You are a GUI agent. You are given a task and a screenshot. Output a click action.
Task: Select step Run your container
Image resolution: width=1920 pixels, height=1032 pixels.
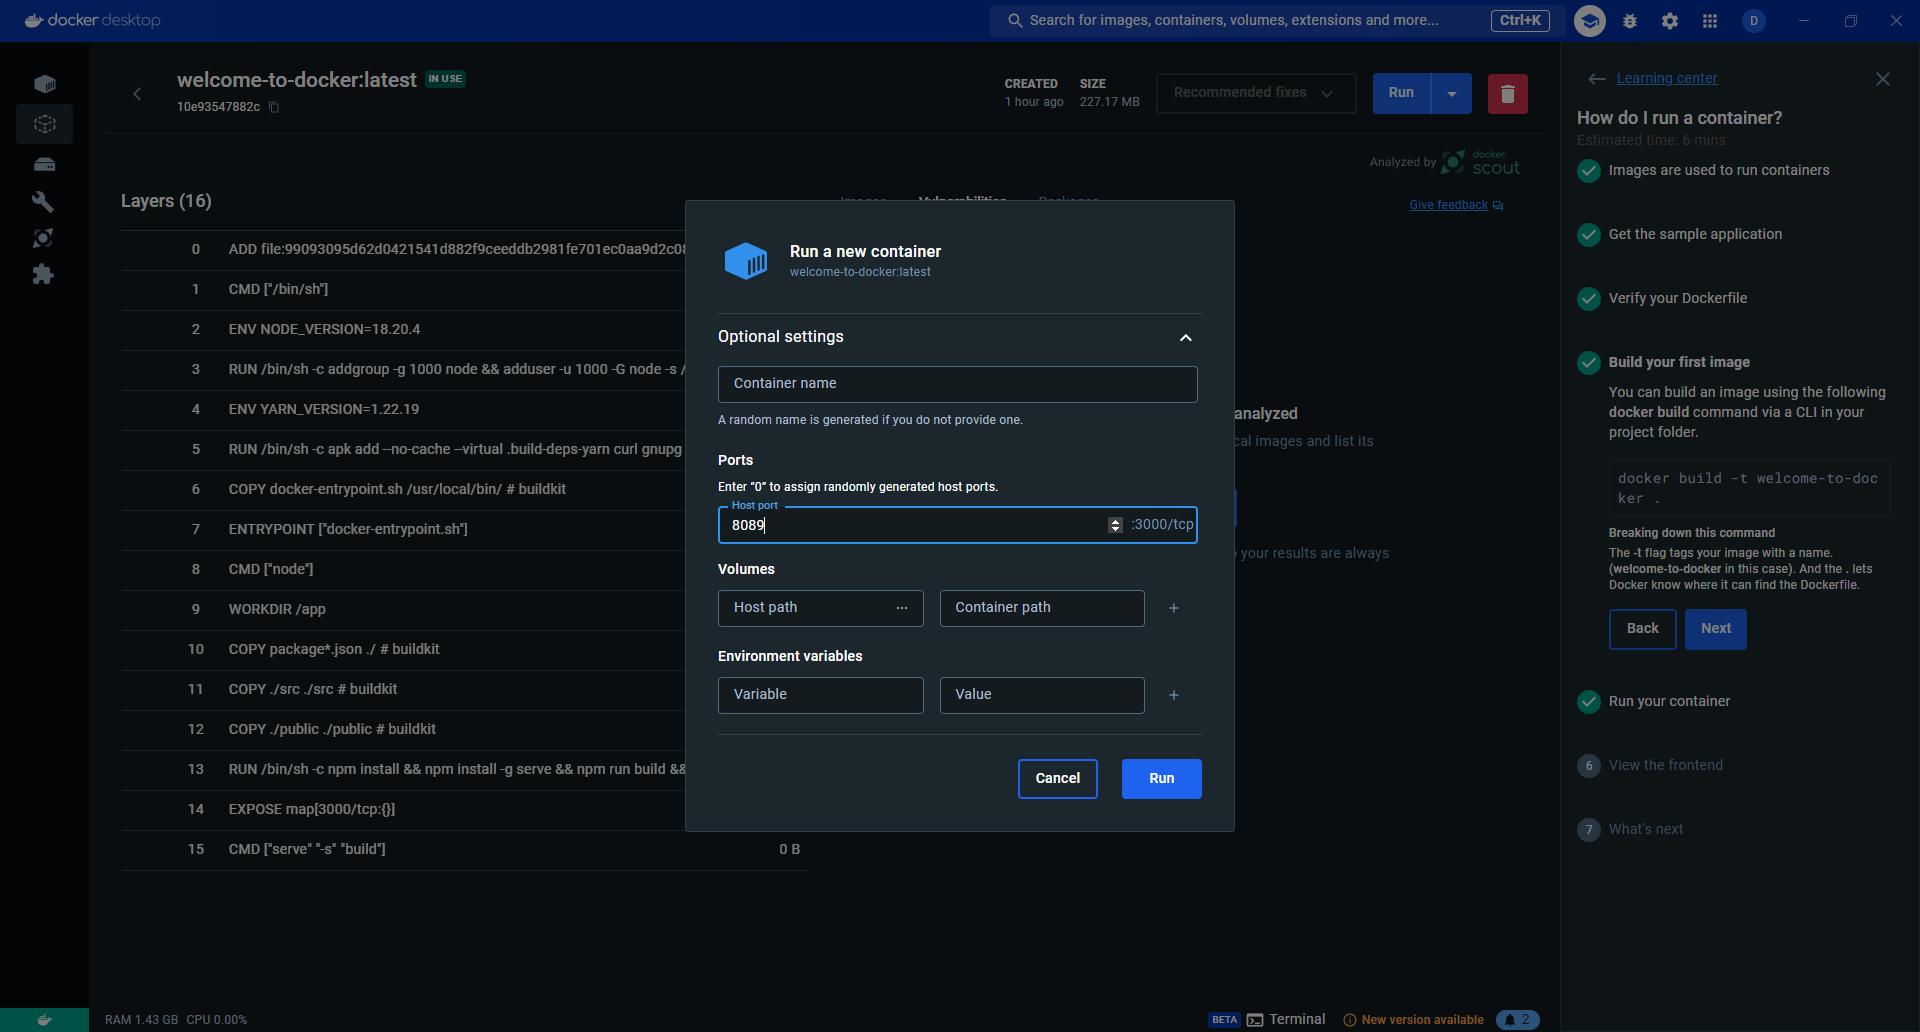point(1669,702)
